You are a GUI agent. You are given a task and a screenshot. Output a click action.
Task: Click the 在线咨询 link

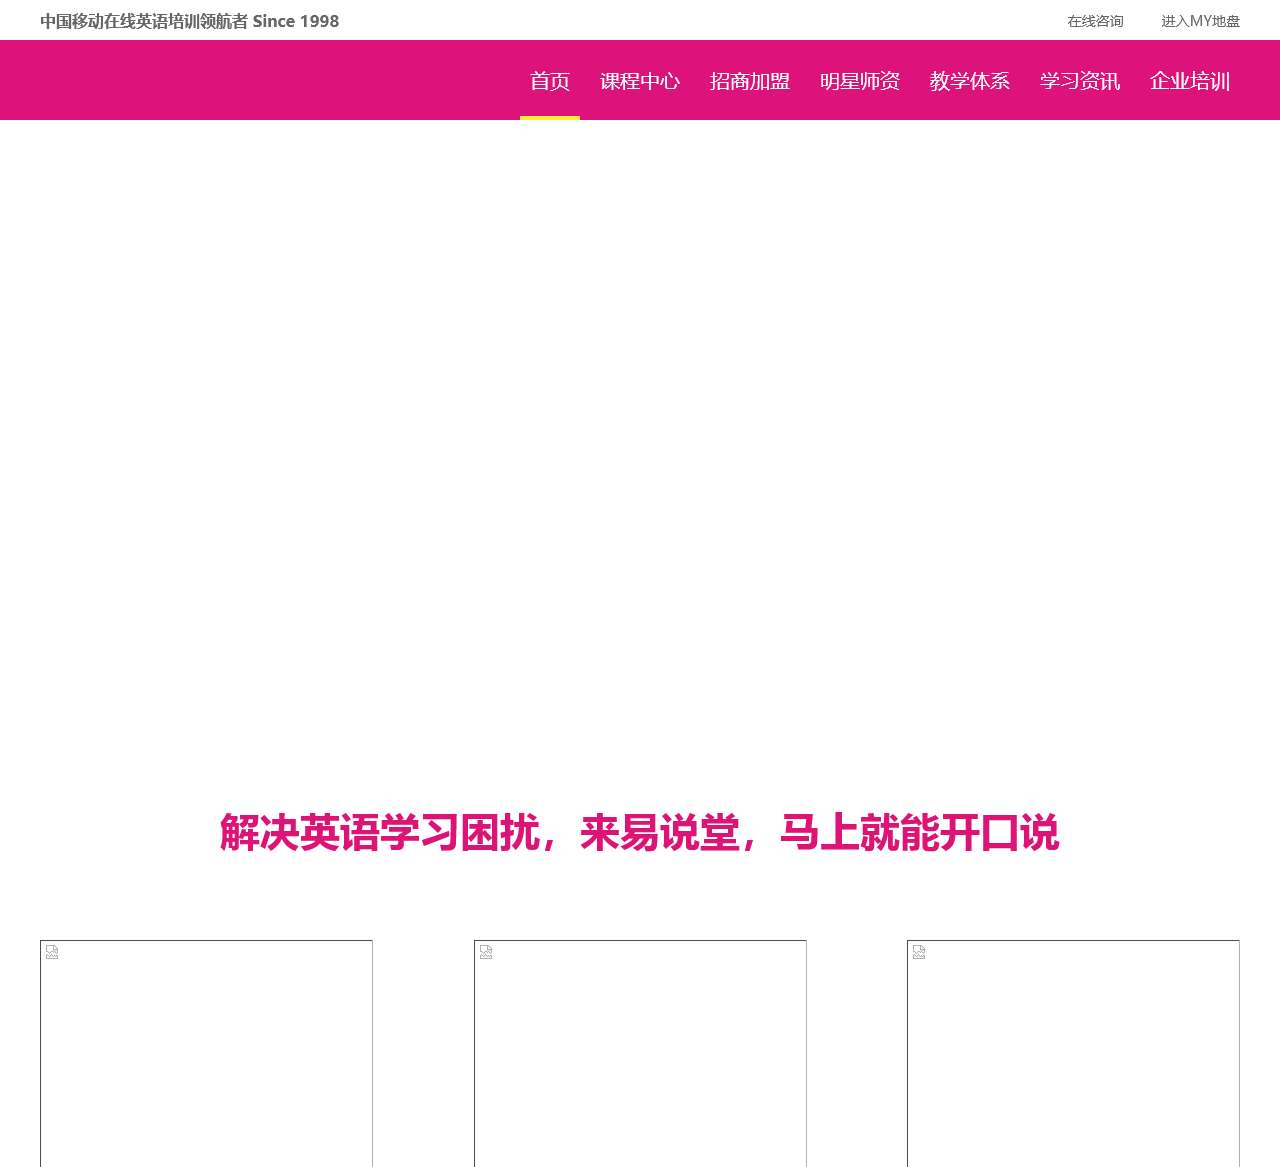tap(1095, 21)
